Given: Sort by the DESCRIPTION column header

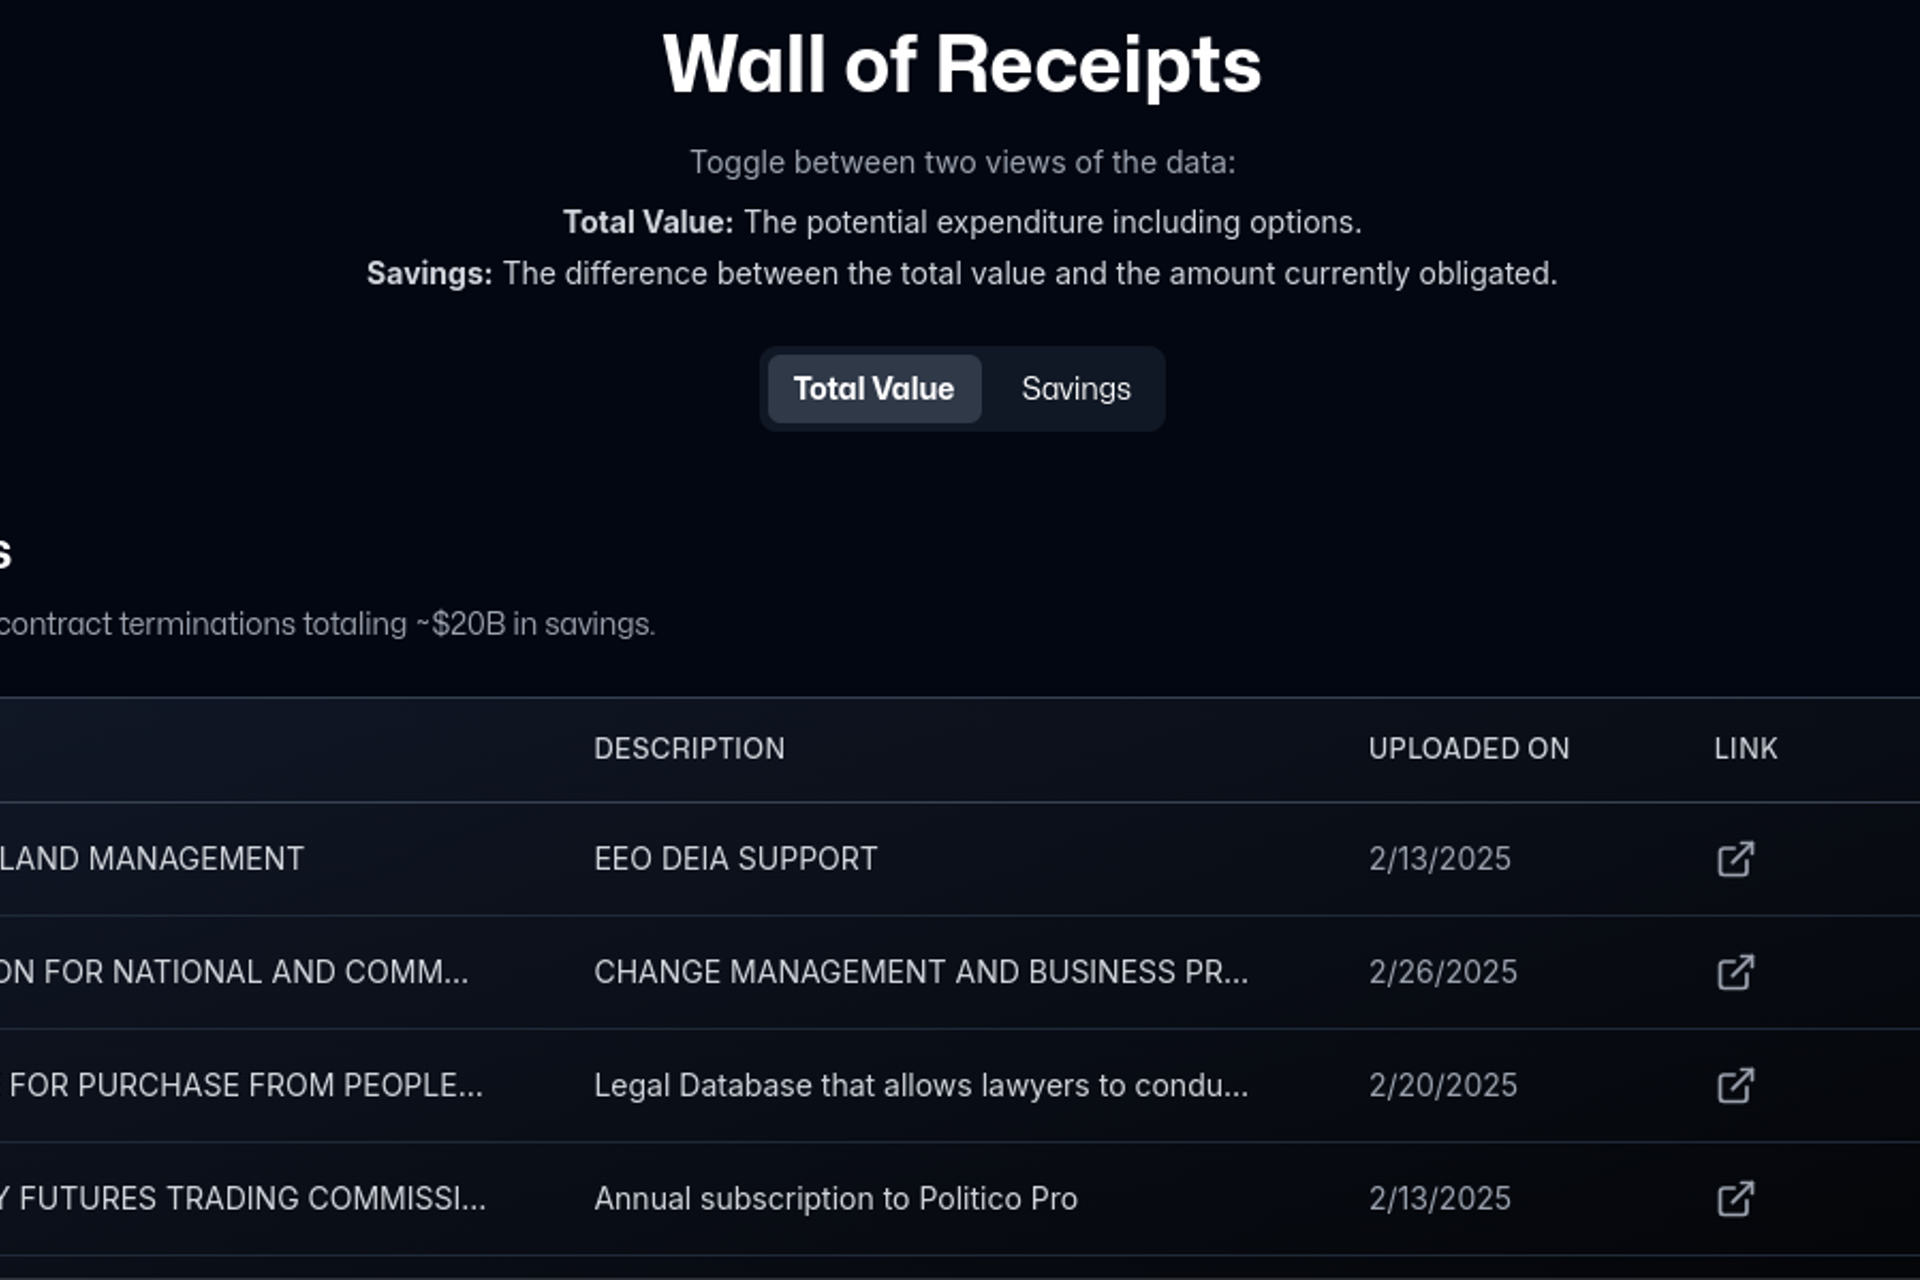Looking at the screenshot, I should pos(690,748).
